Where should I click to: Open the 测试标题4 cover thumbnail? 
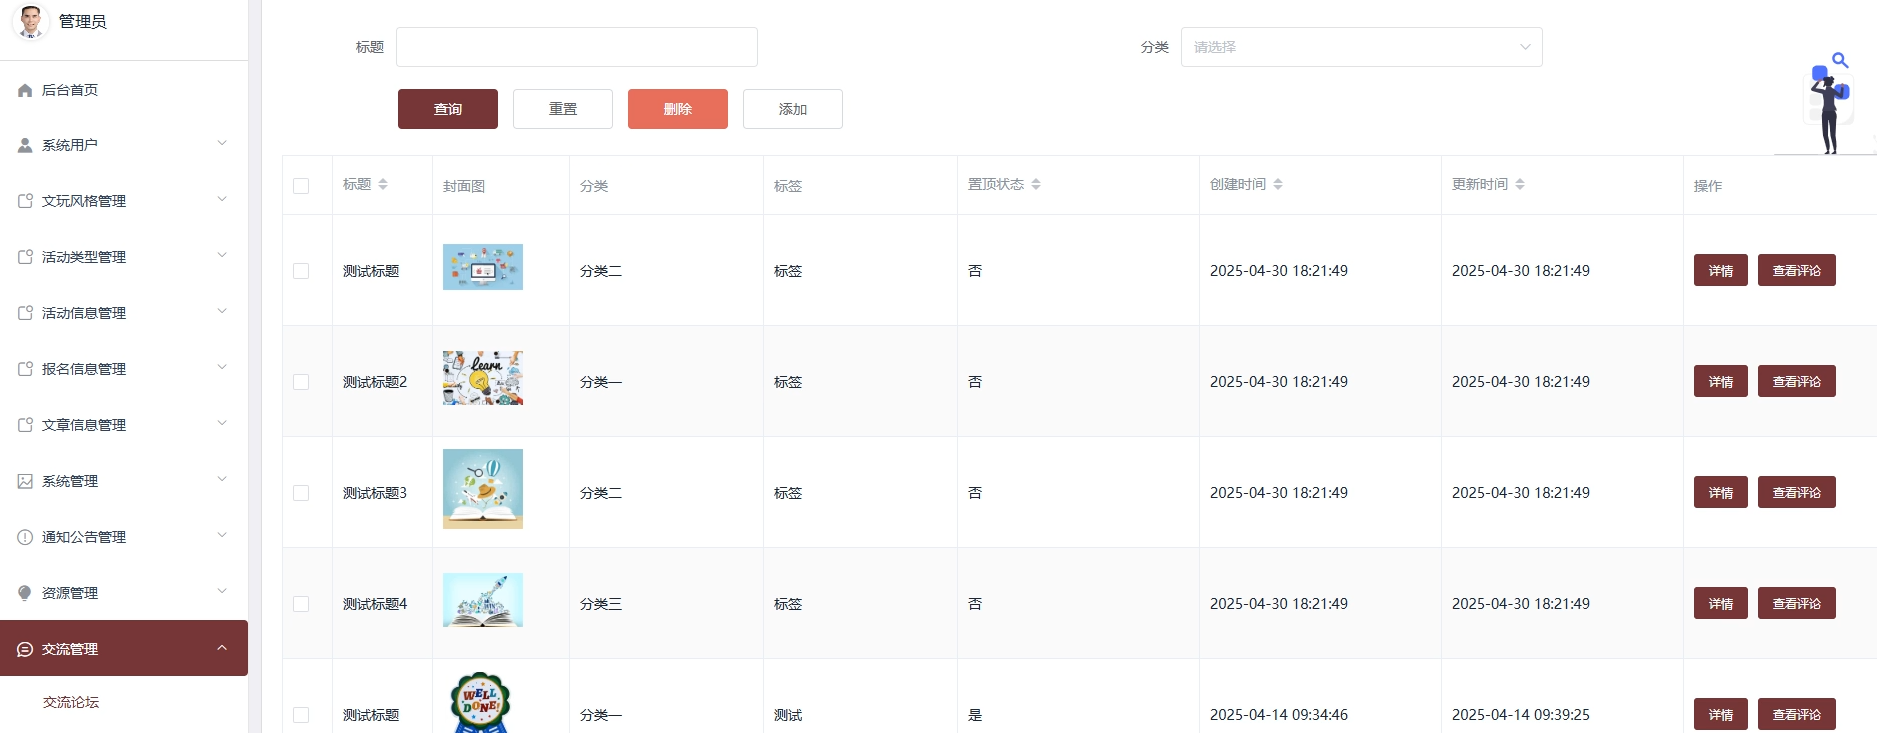pos(483,600)
